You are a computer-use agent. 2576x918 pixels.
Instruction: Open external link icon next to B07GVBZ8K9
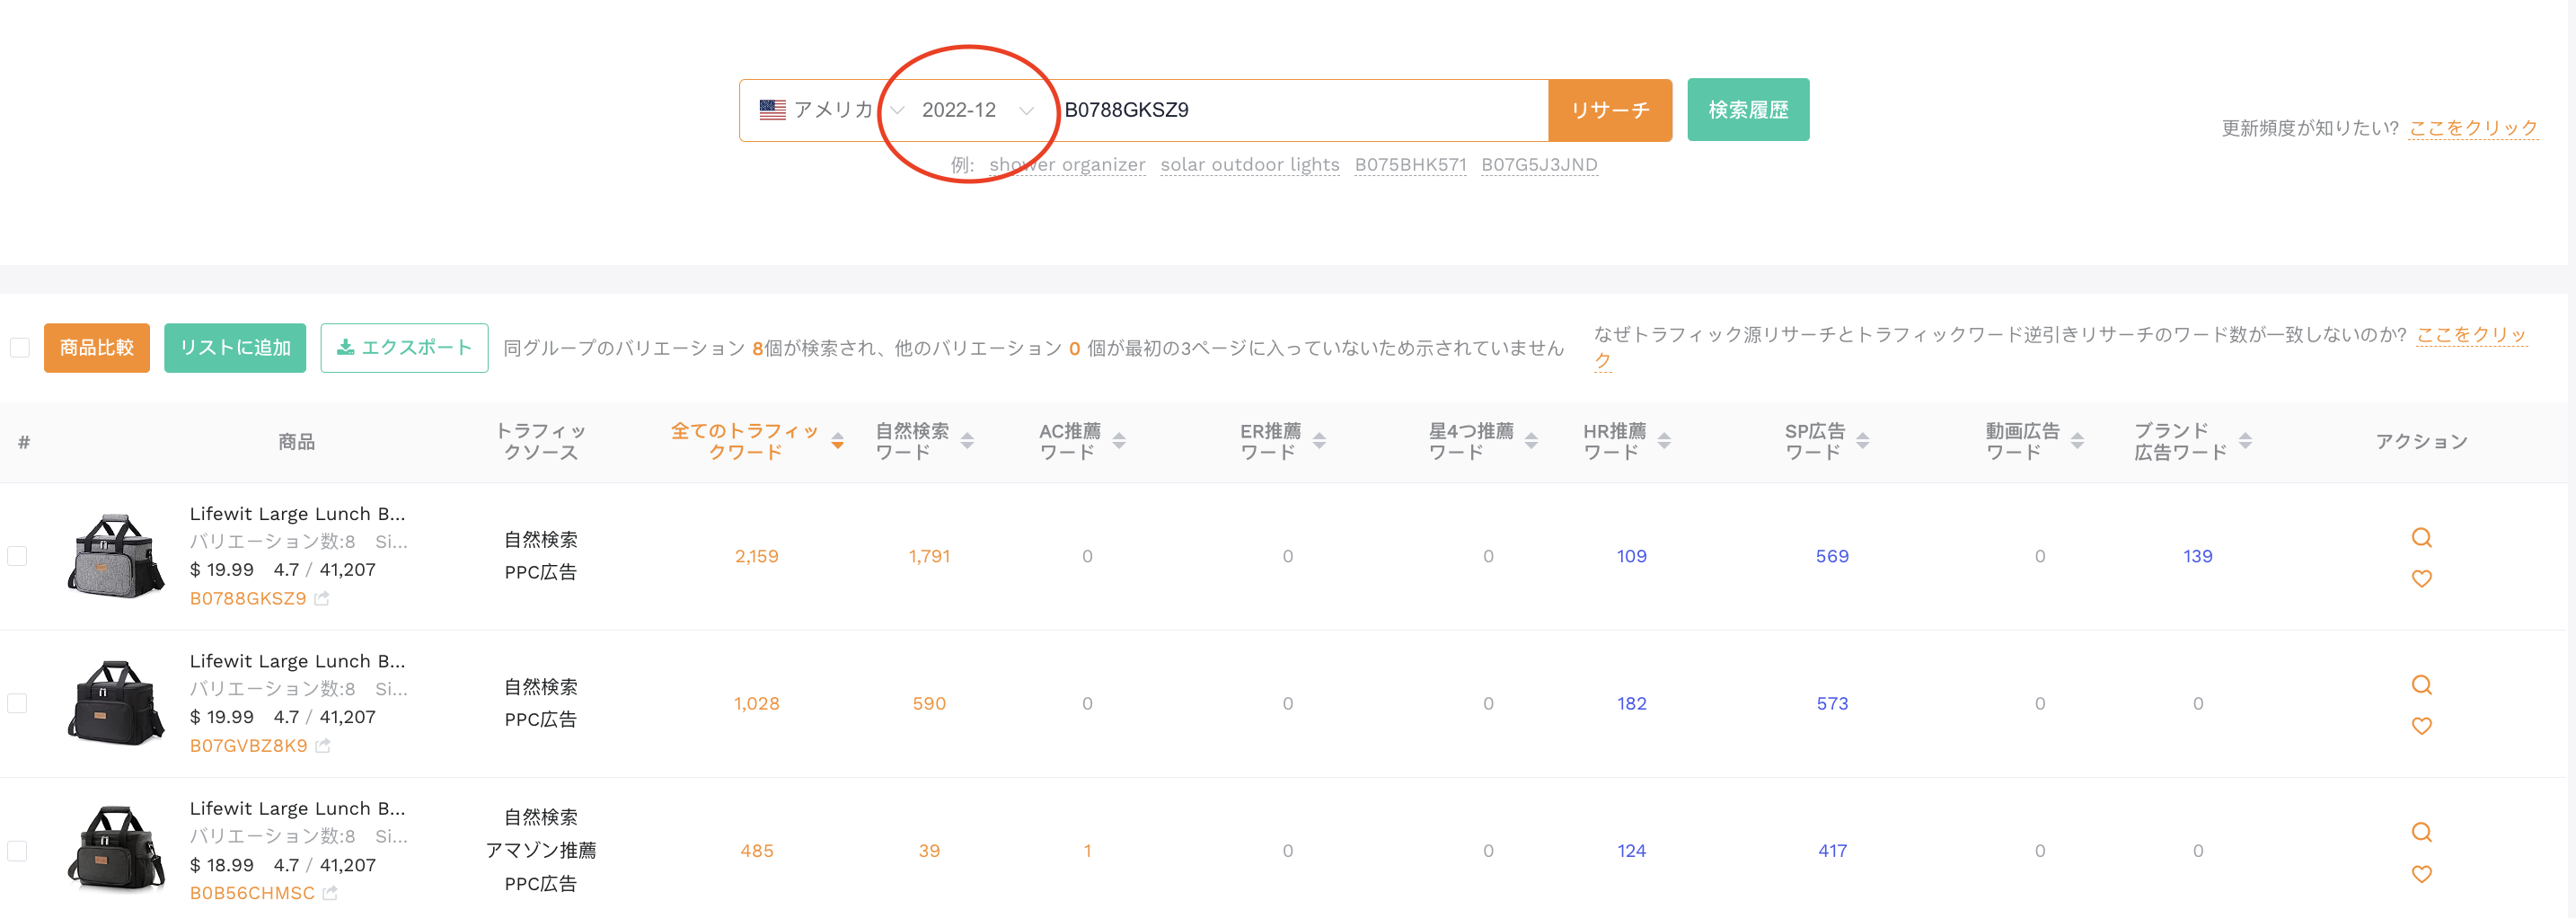(323, 746)
